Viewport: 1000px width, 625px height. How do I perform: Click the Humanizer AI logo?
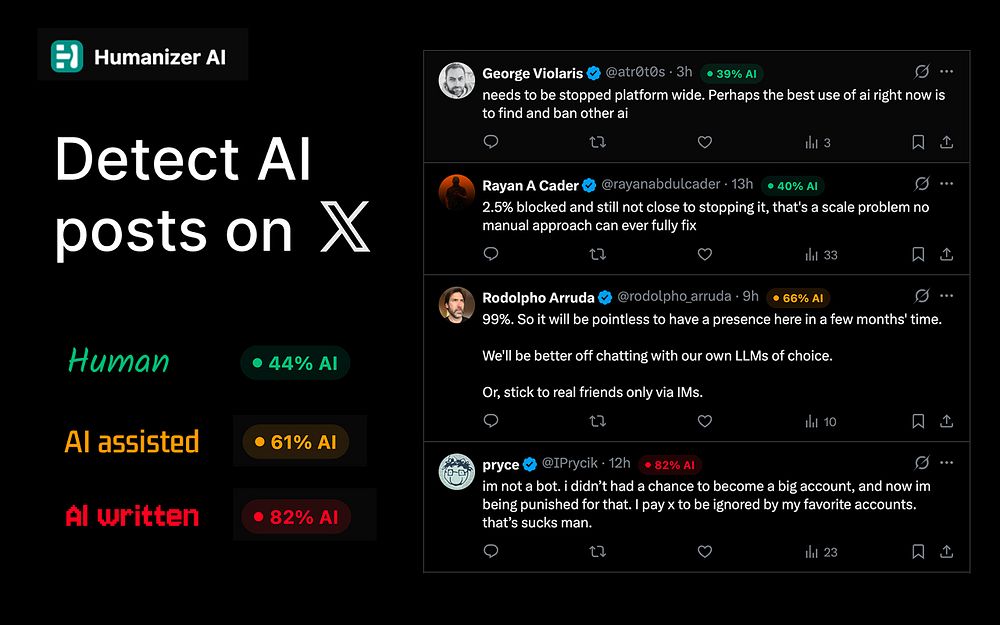(67, 56)
